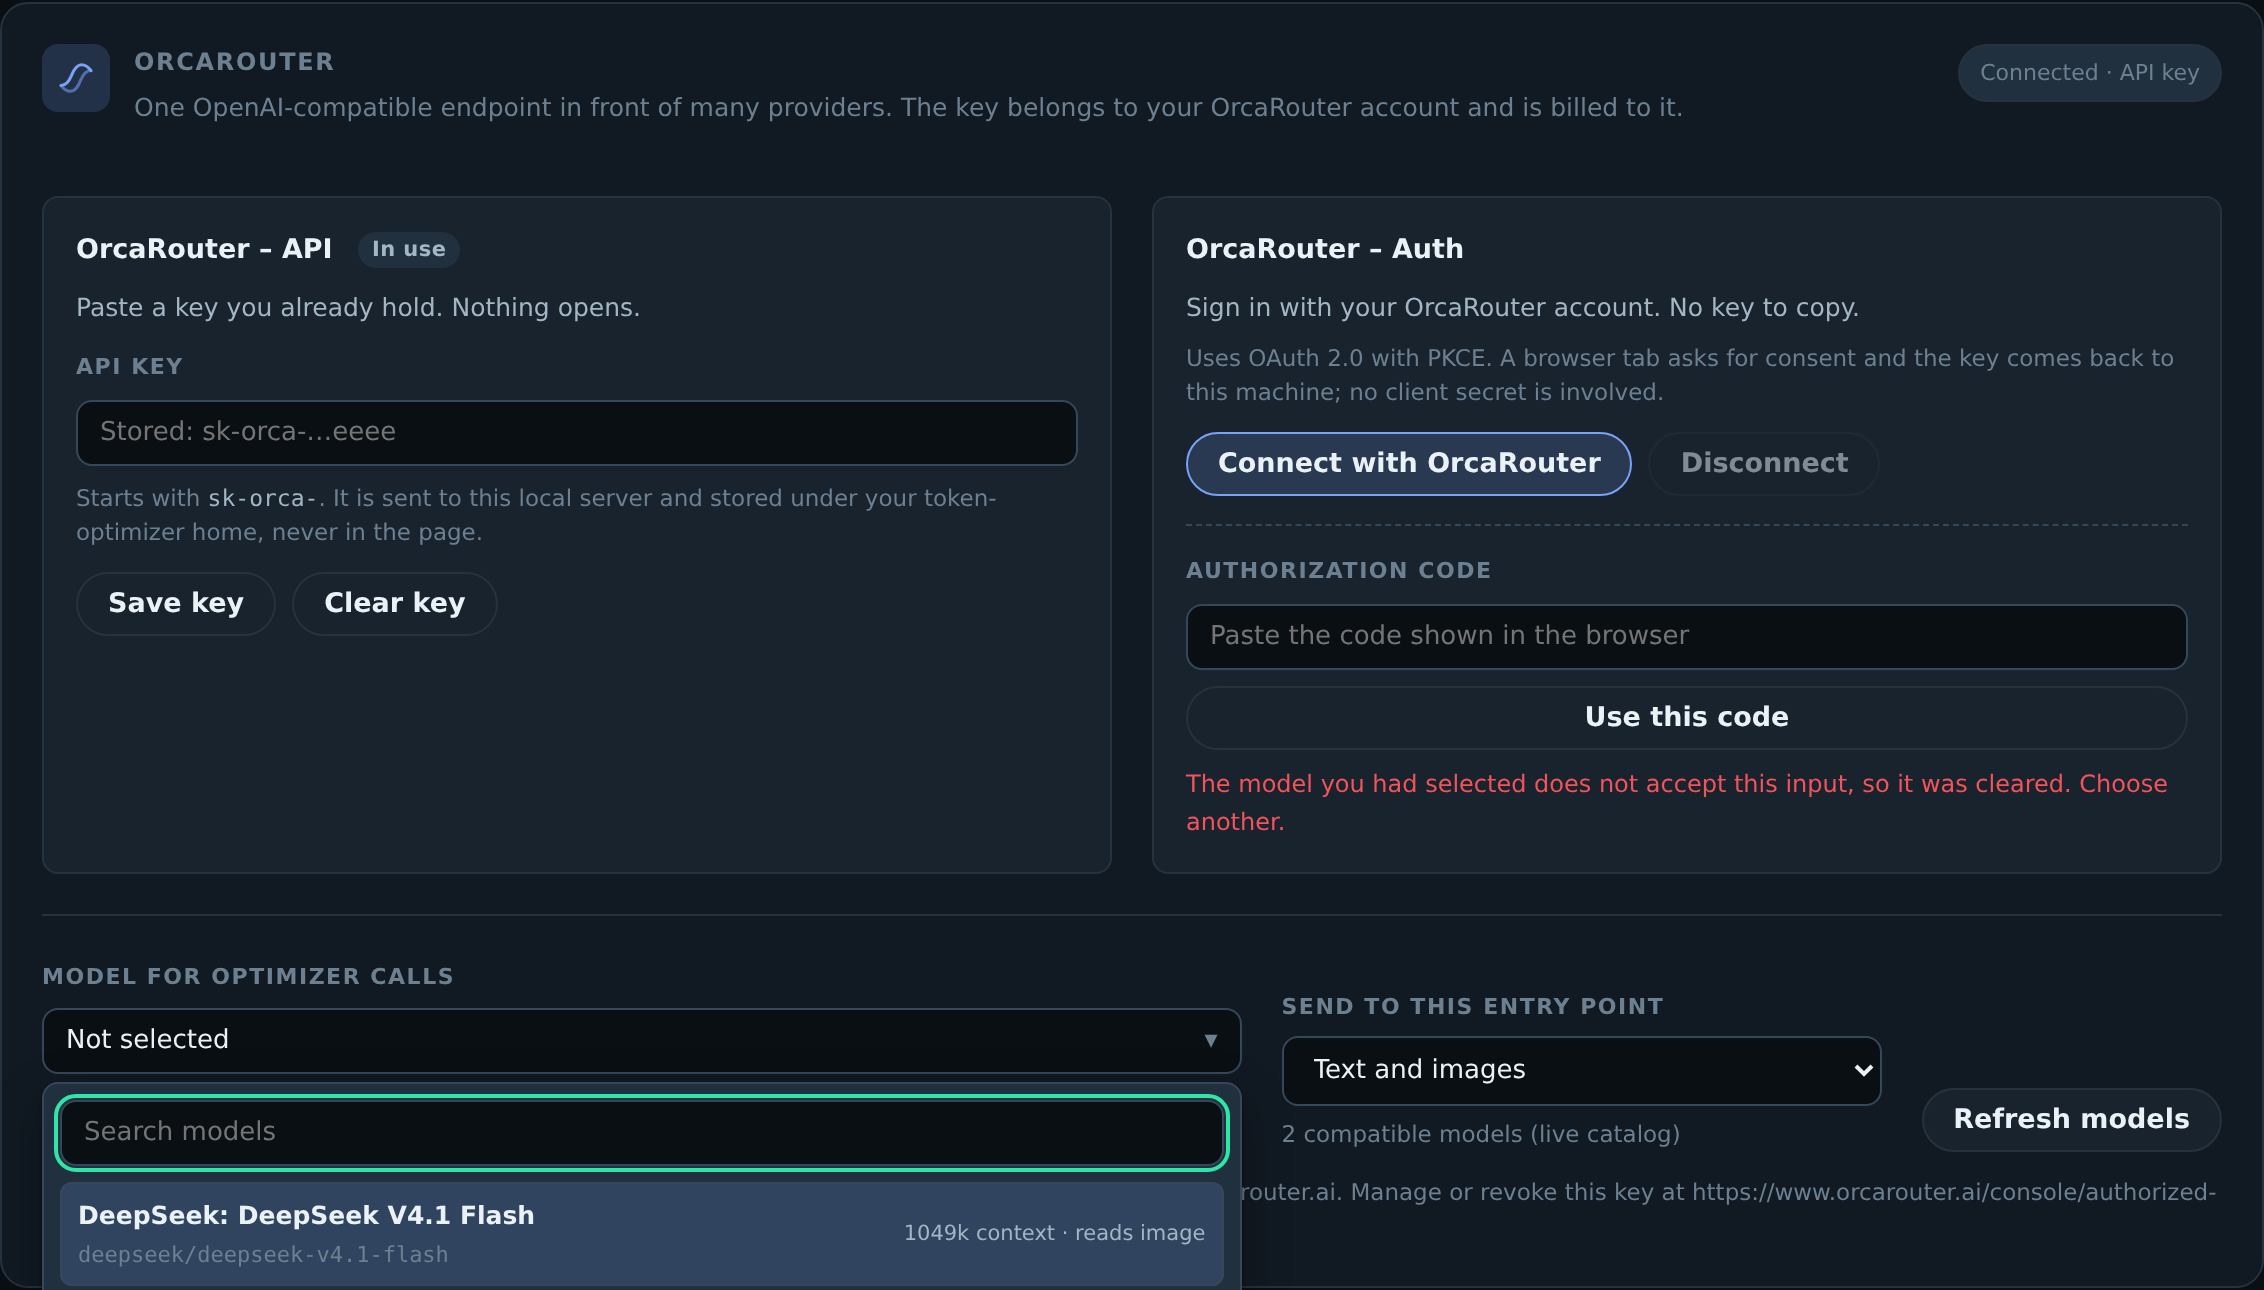The width and height of the screenshot is (2264, 1290).
Task: Focus the authorization code input field
Action: click(1687, 636)
